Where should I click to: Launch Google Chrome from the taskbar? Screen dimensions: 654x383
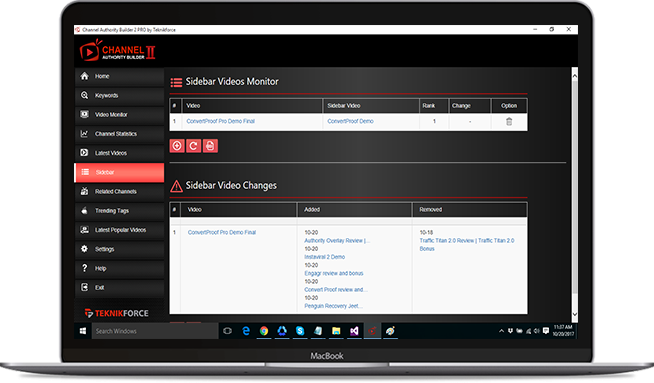click(264, 331)
